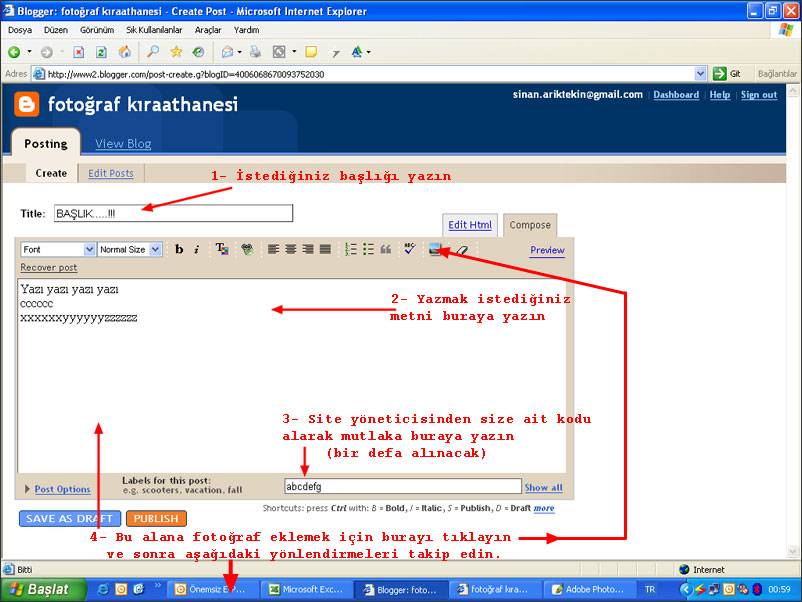The width and height of the screenshot is (802, 602).
Task: Click the Blogger logo icon
Action: (x=27, y=104)
